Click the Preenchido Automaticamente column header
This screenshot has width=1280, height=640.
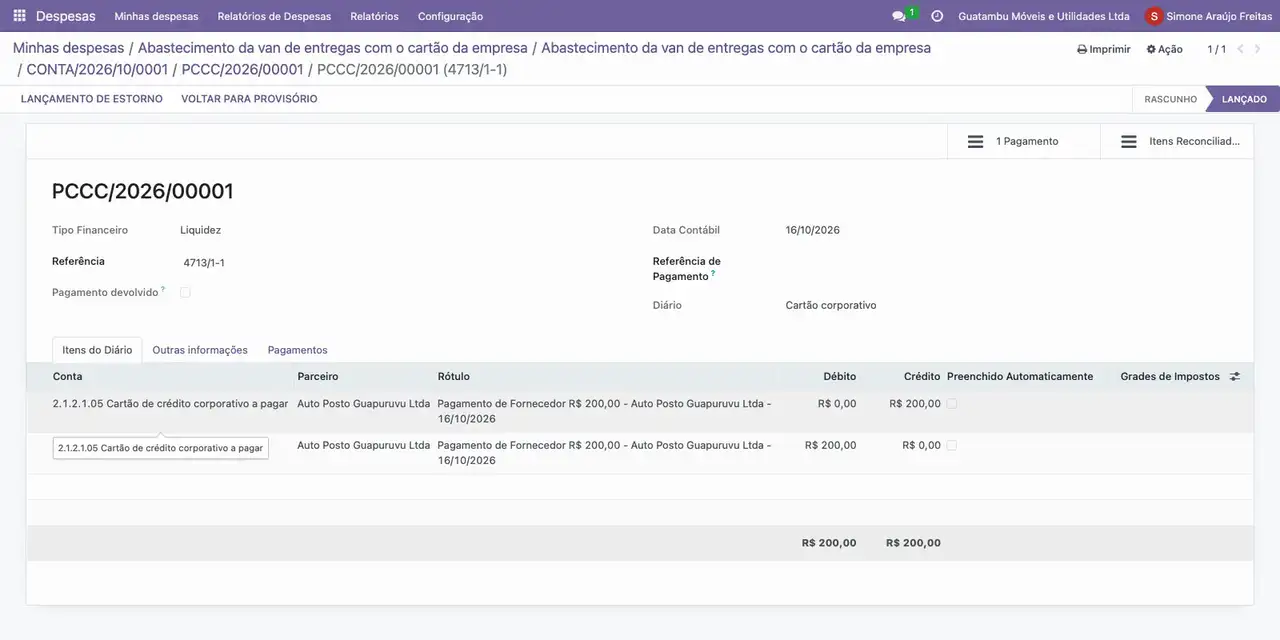tap(1020, 377)
